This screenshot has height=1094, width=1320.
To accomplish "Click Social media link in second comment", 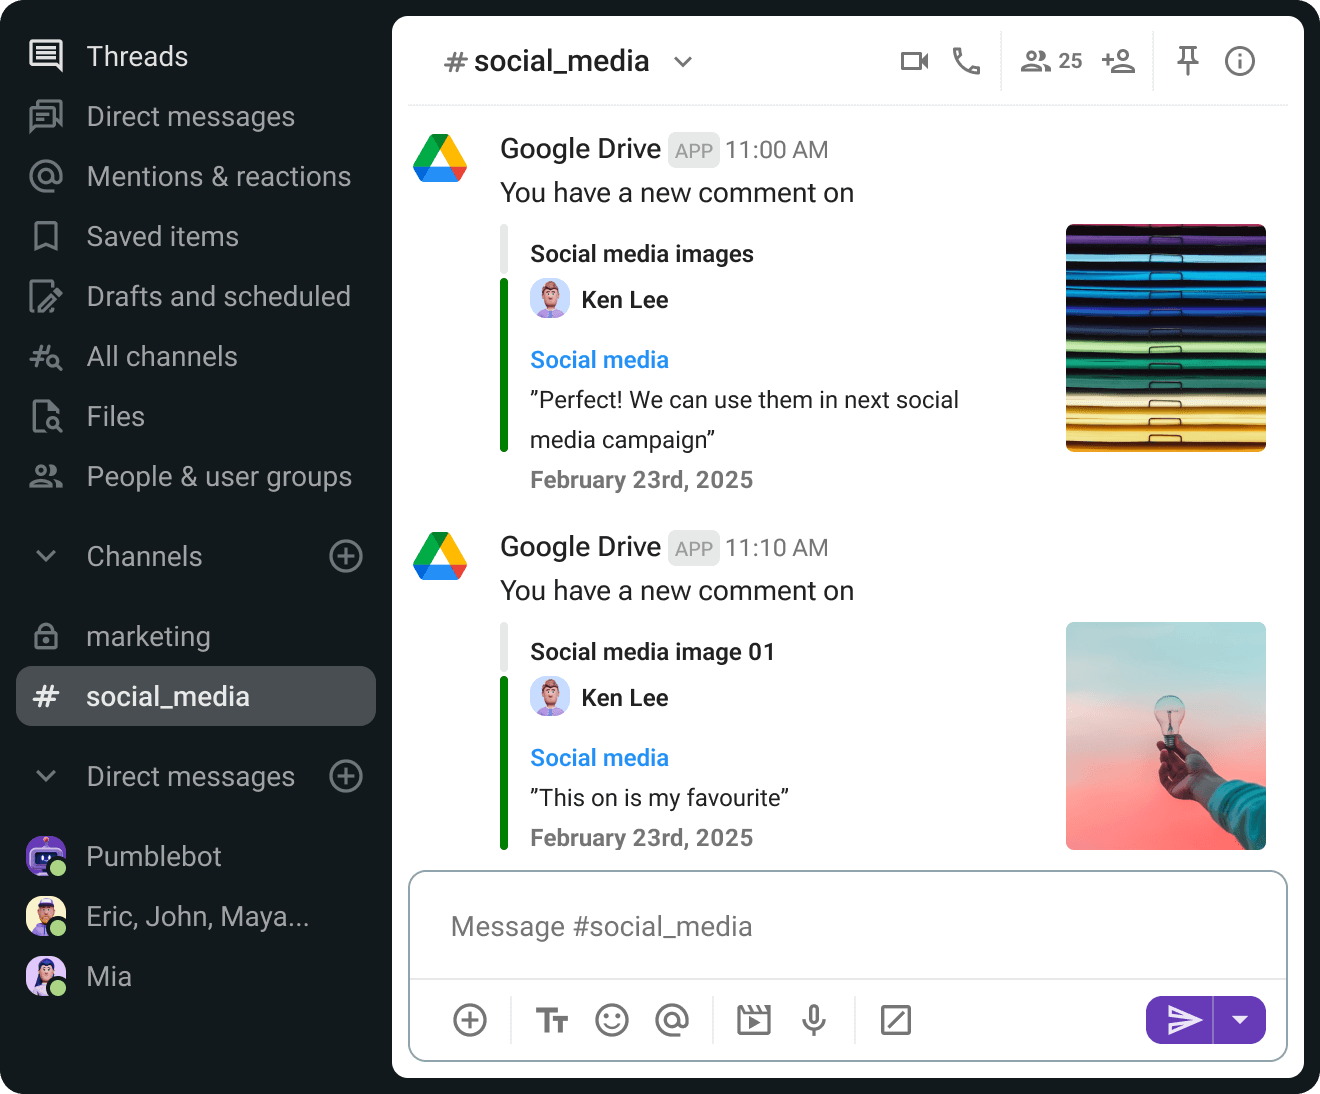I will coord(599,758).
